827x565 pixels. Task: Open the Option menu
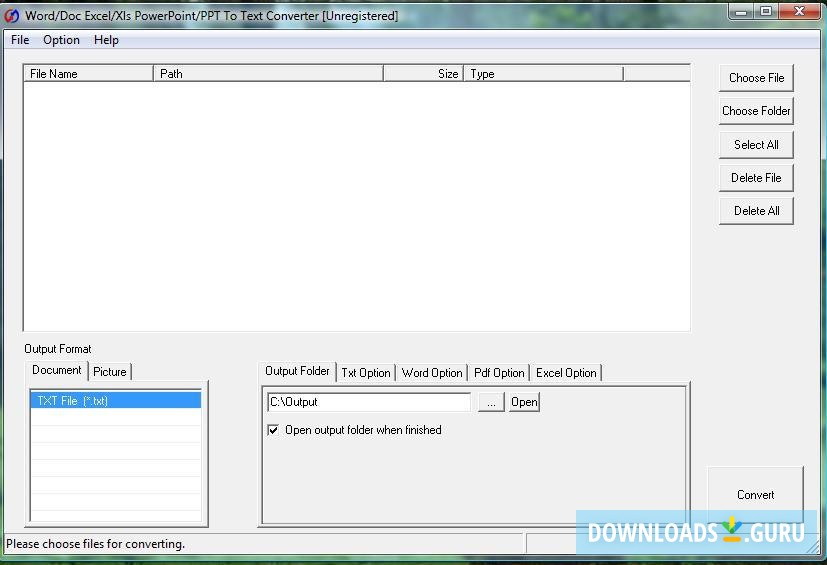pos(61,40)
